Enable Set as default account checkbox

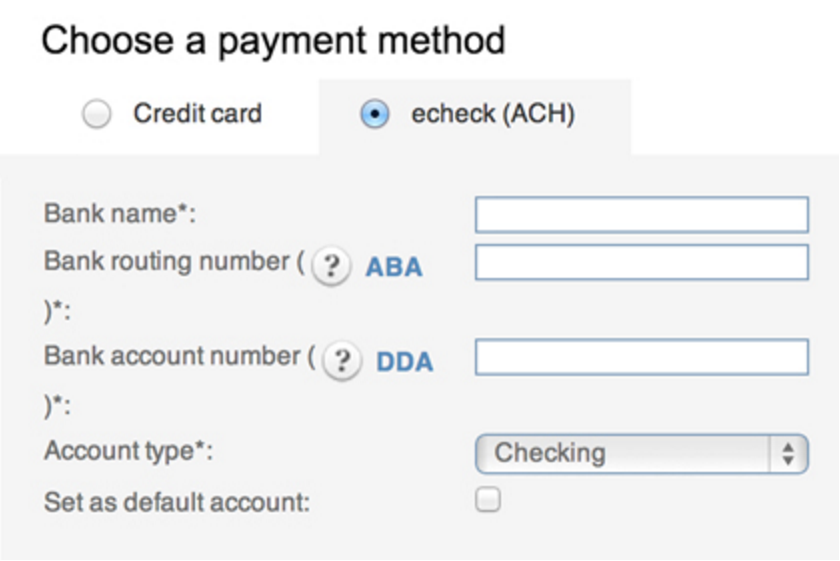(488, 499)
